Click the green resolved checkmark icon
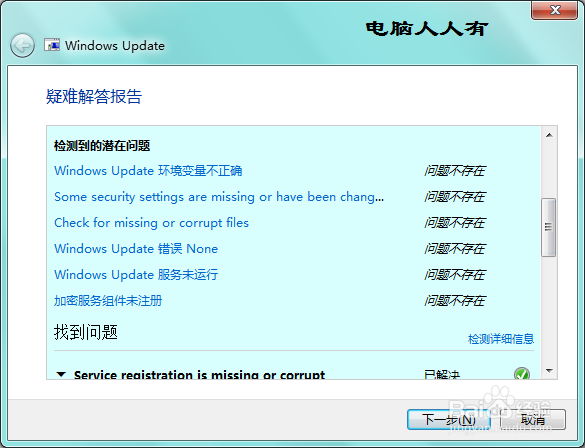This screenshot has width=585, height=448. tap(522, 373)
